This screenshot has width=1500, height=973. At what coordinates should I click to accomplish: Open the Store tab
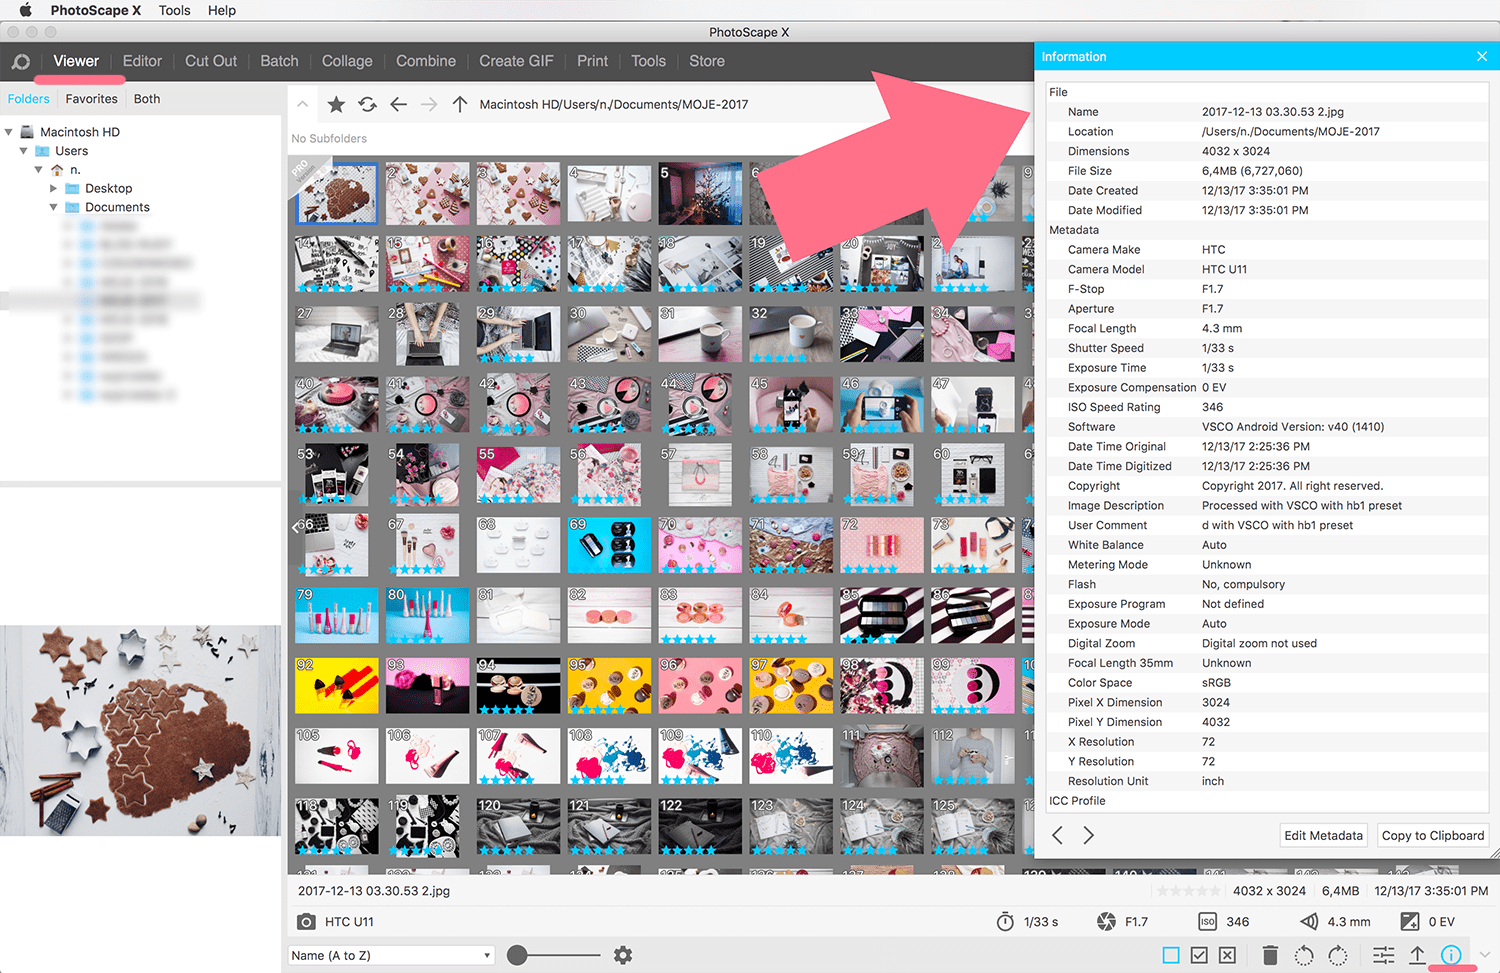tap(707, 61)
